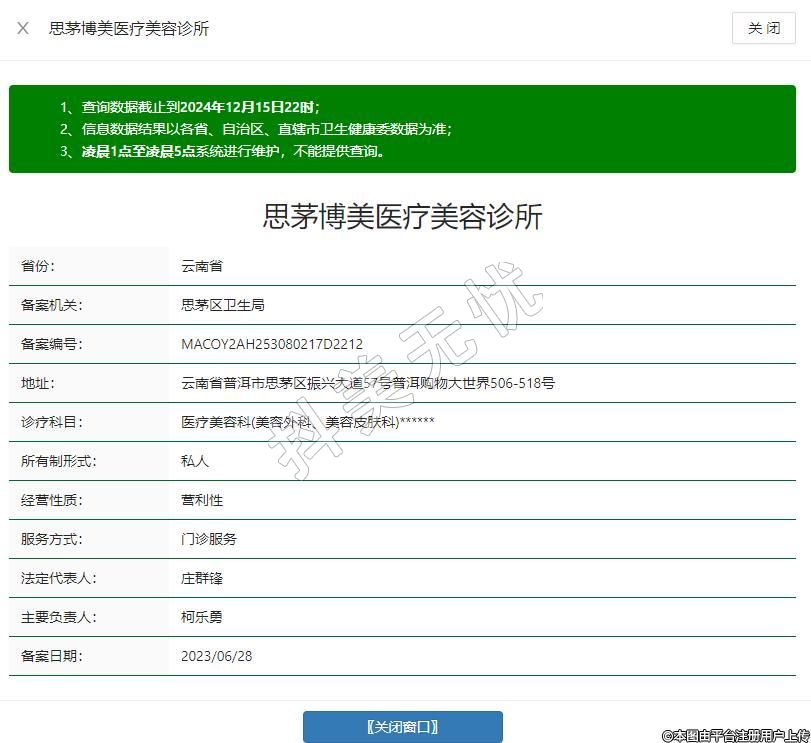Select the province value 云南省
This screenshot has height=743, width=811.
coord(202,266)
